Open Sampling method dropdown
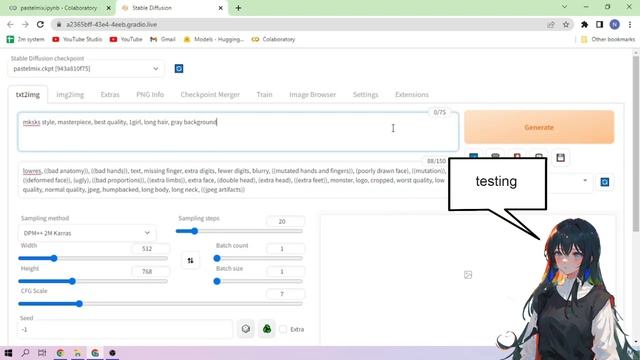The height and width of the screenshot is (360, 640). click(x=87, y=233)
